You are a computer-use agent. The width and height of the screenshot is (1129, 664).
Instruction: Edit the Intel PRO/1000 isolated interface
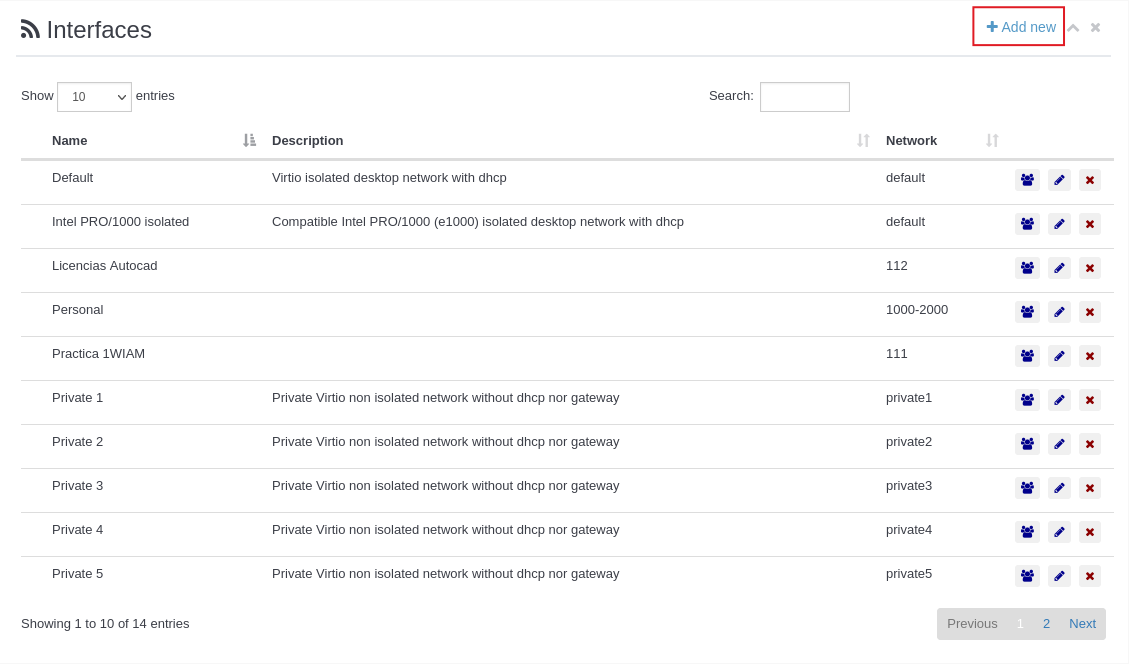point(1059,224)
